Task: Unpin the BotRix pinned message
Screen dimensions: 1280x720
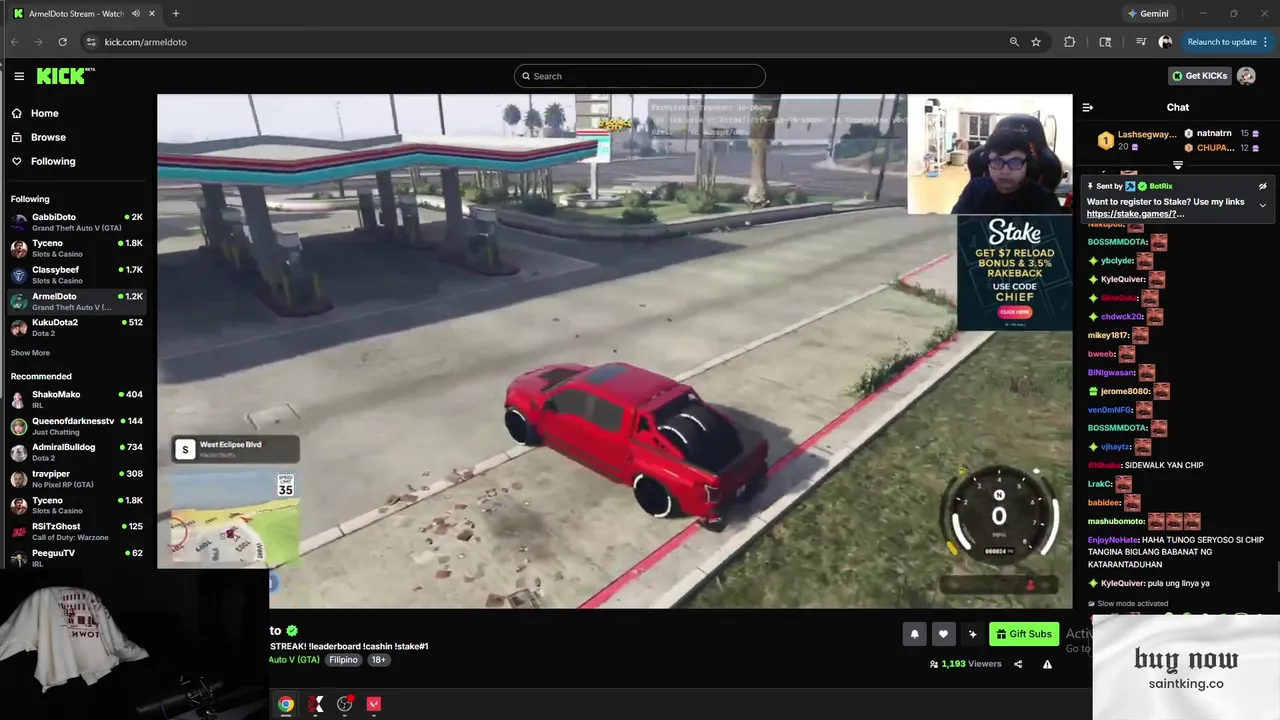Action: pyautogui.click(x=1263, y=186)
